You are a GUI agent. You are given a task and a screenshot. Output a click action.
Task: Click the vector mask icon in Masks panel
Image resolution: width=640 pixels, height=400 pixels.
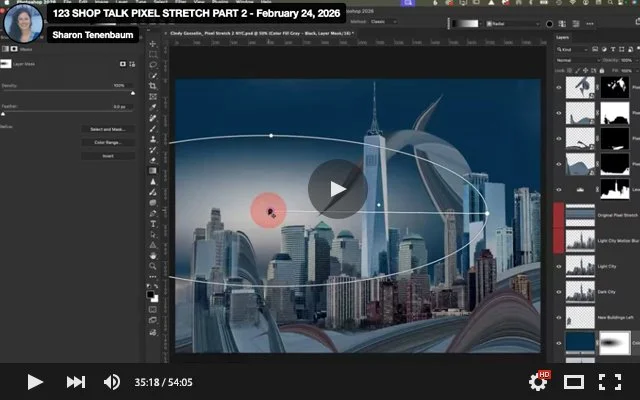[x=132, y=64]
